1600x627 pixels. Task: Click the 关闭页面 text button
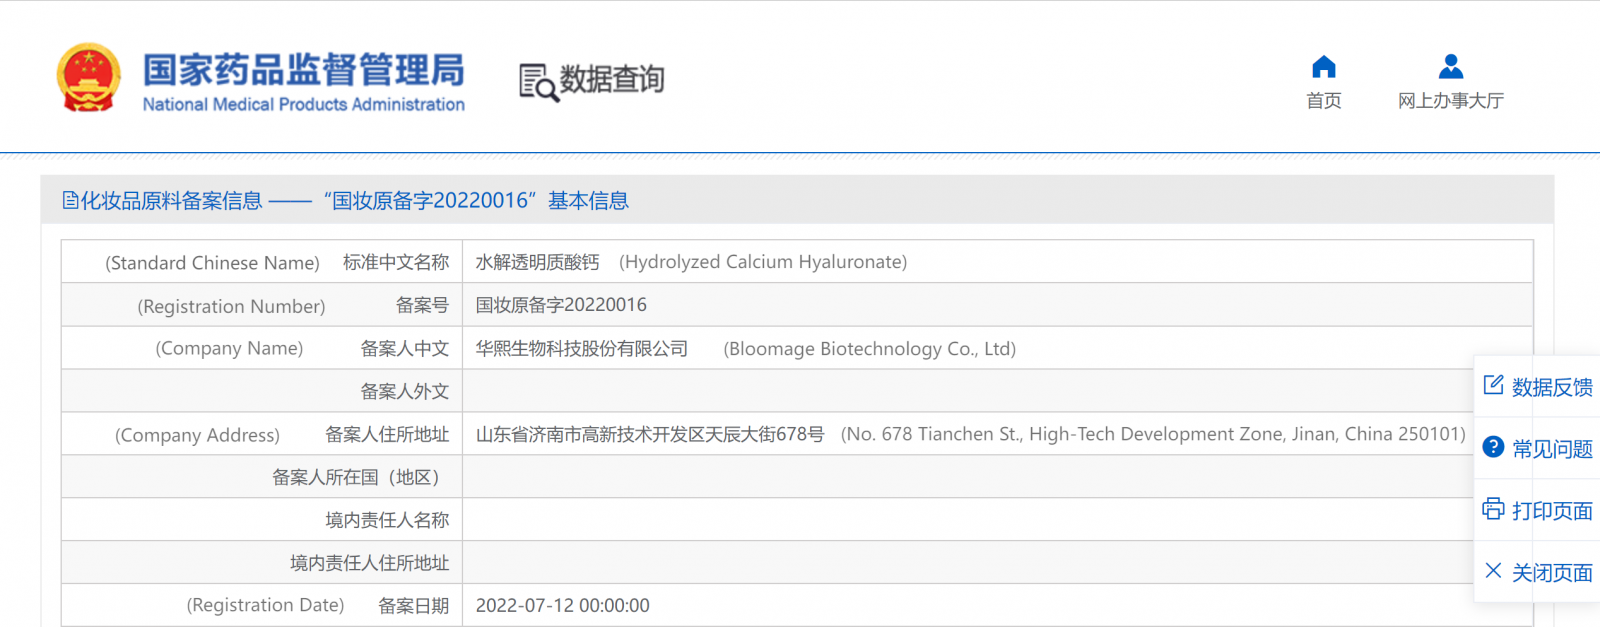tap(1552, 573)
